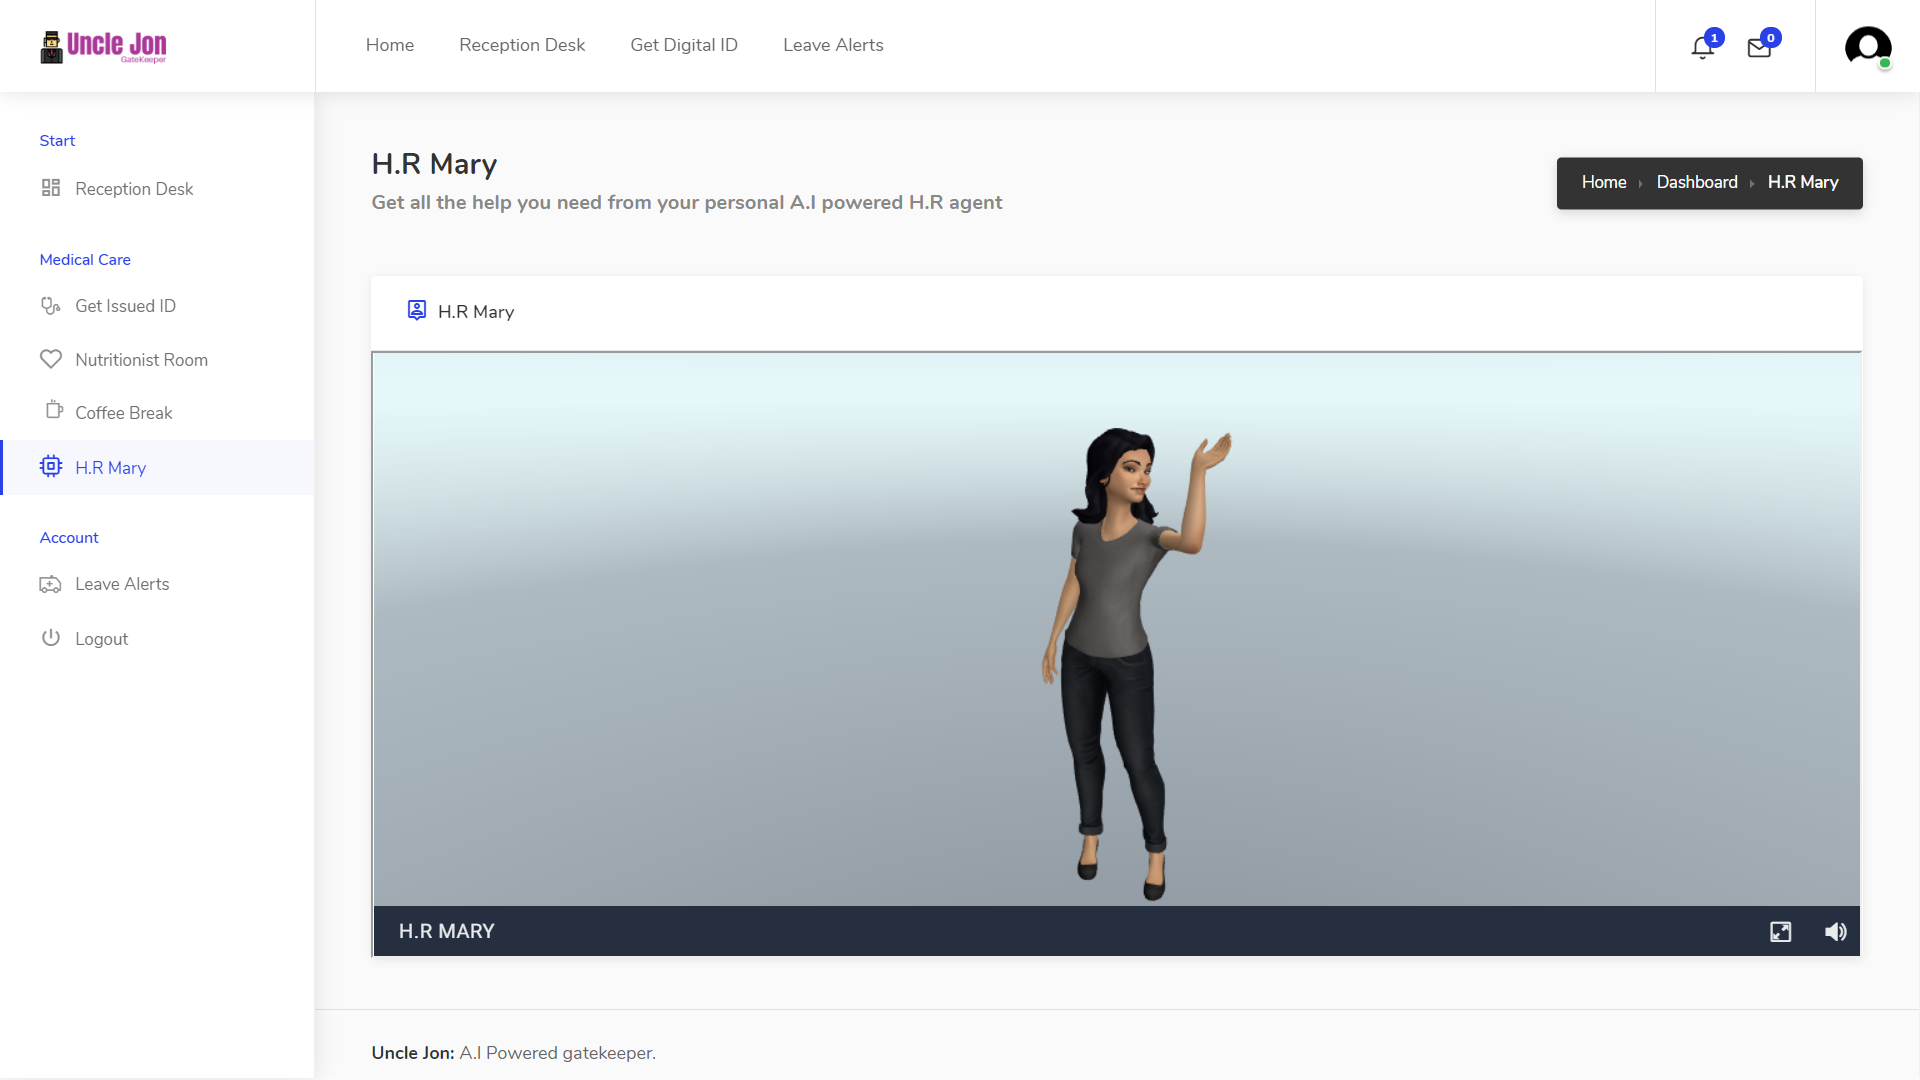Select Reception Desk in the sidebar
Viewport: 1920px width, 1080px height.
click(134, 189)
